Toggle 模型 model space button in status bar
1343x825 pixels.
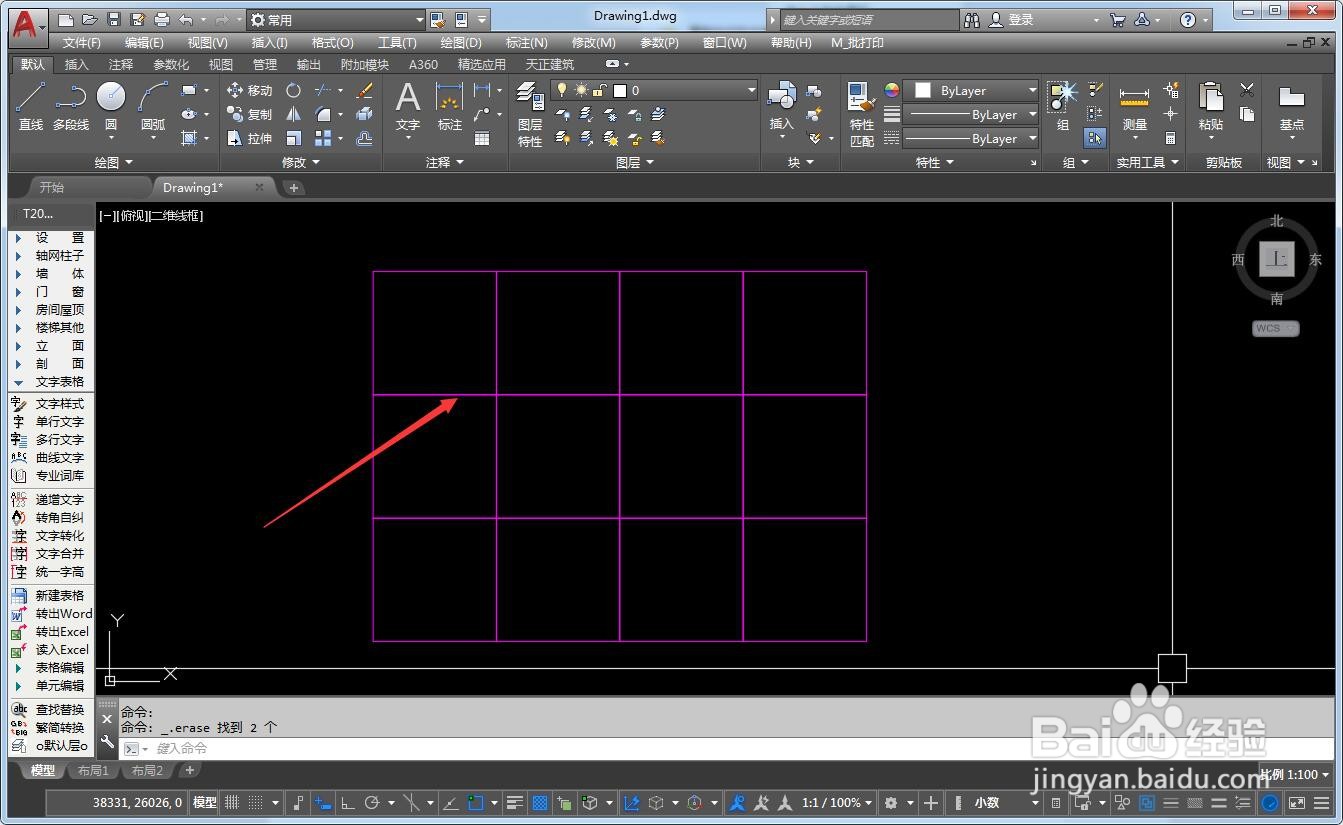click(x=205, y=802)
